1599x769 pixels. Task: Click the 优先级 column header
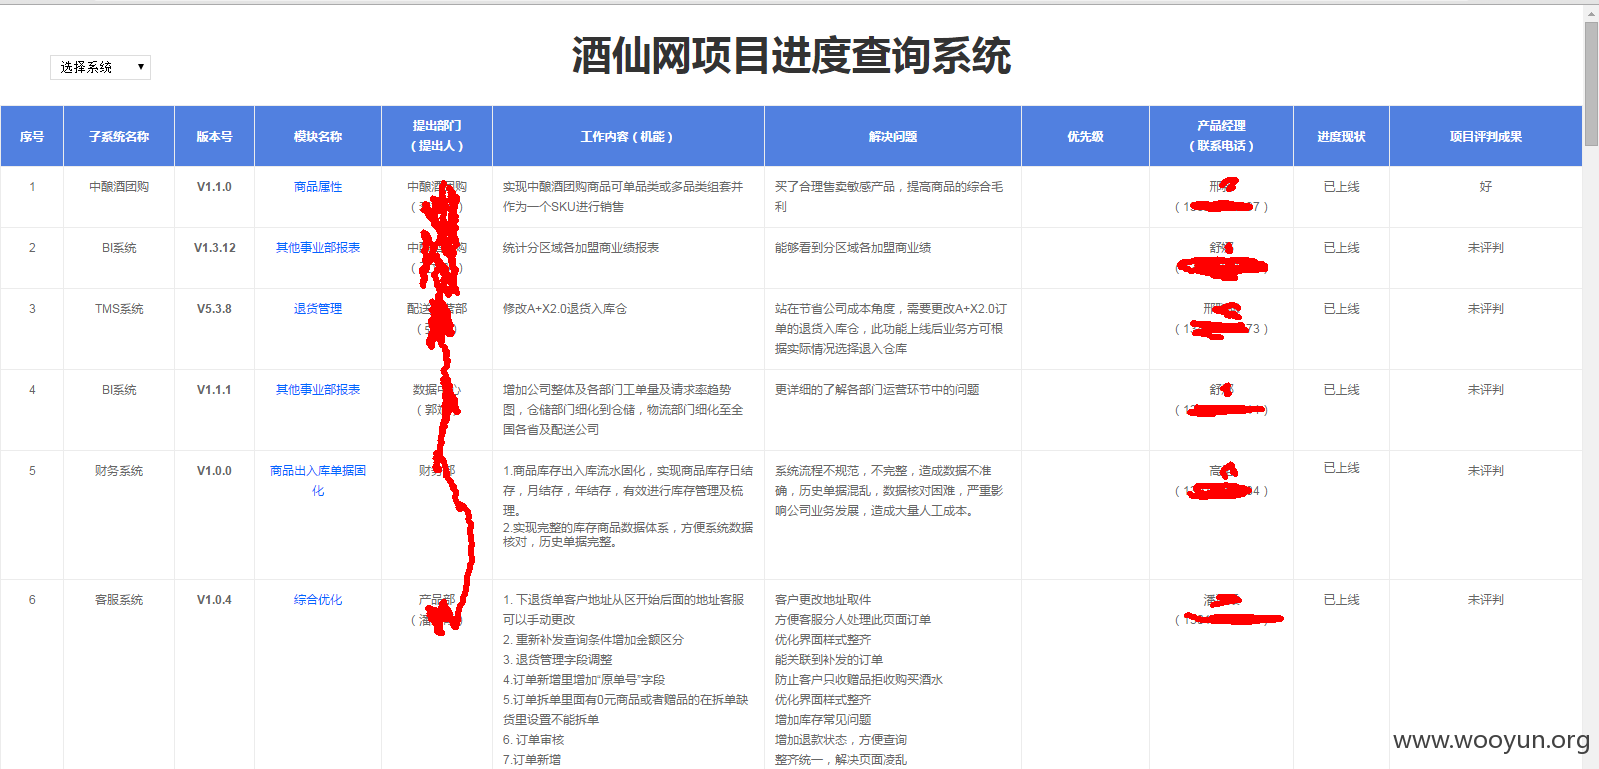pyautogui.click(x=1085, y=136)
